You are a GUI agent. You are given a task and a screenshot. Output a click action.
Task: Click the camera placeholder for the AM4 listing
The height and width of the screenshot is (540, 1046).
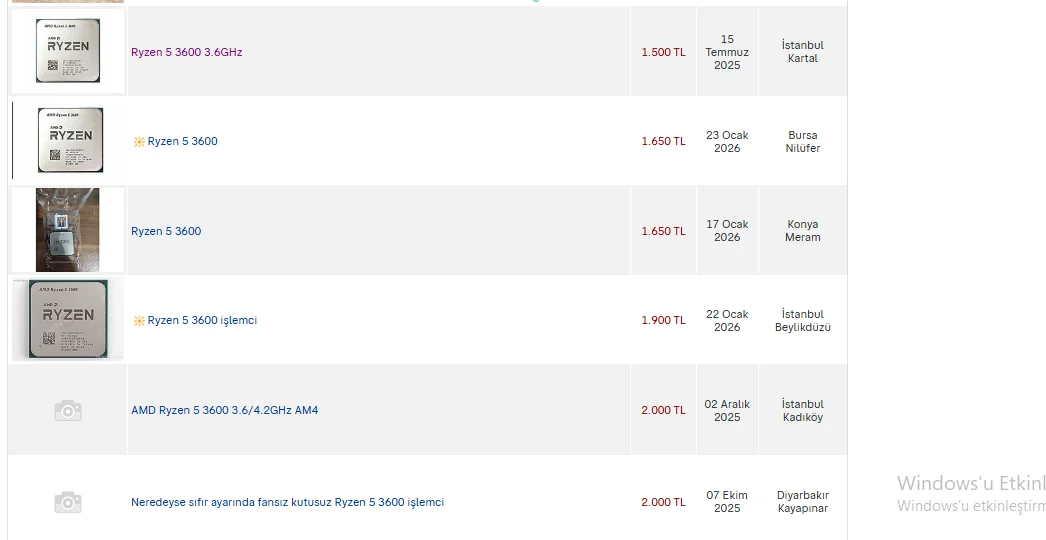tap(68, 410)
